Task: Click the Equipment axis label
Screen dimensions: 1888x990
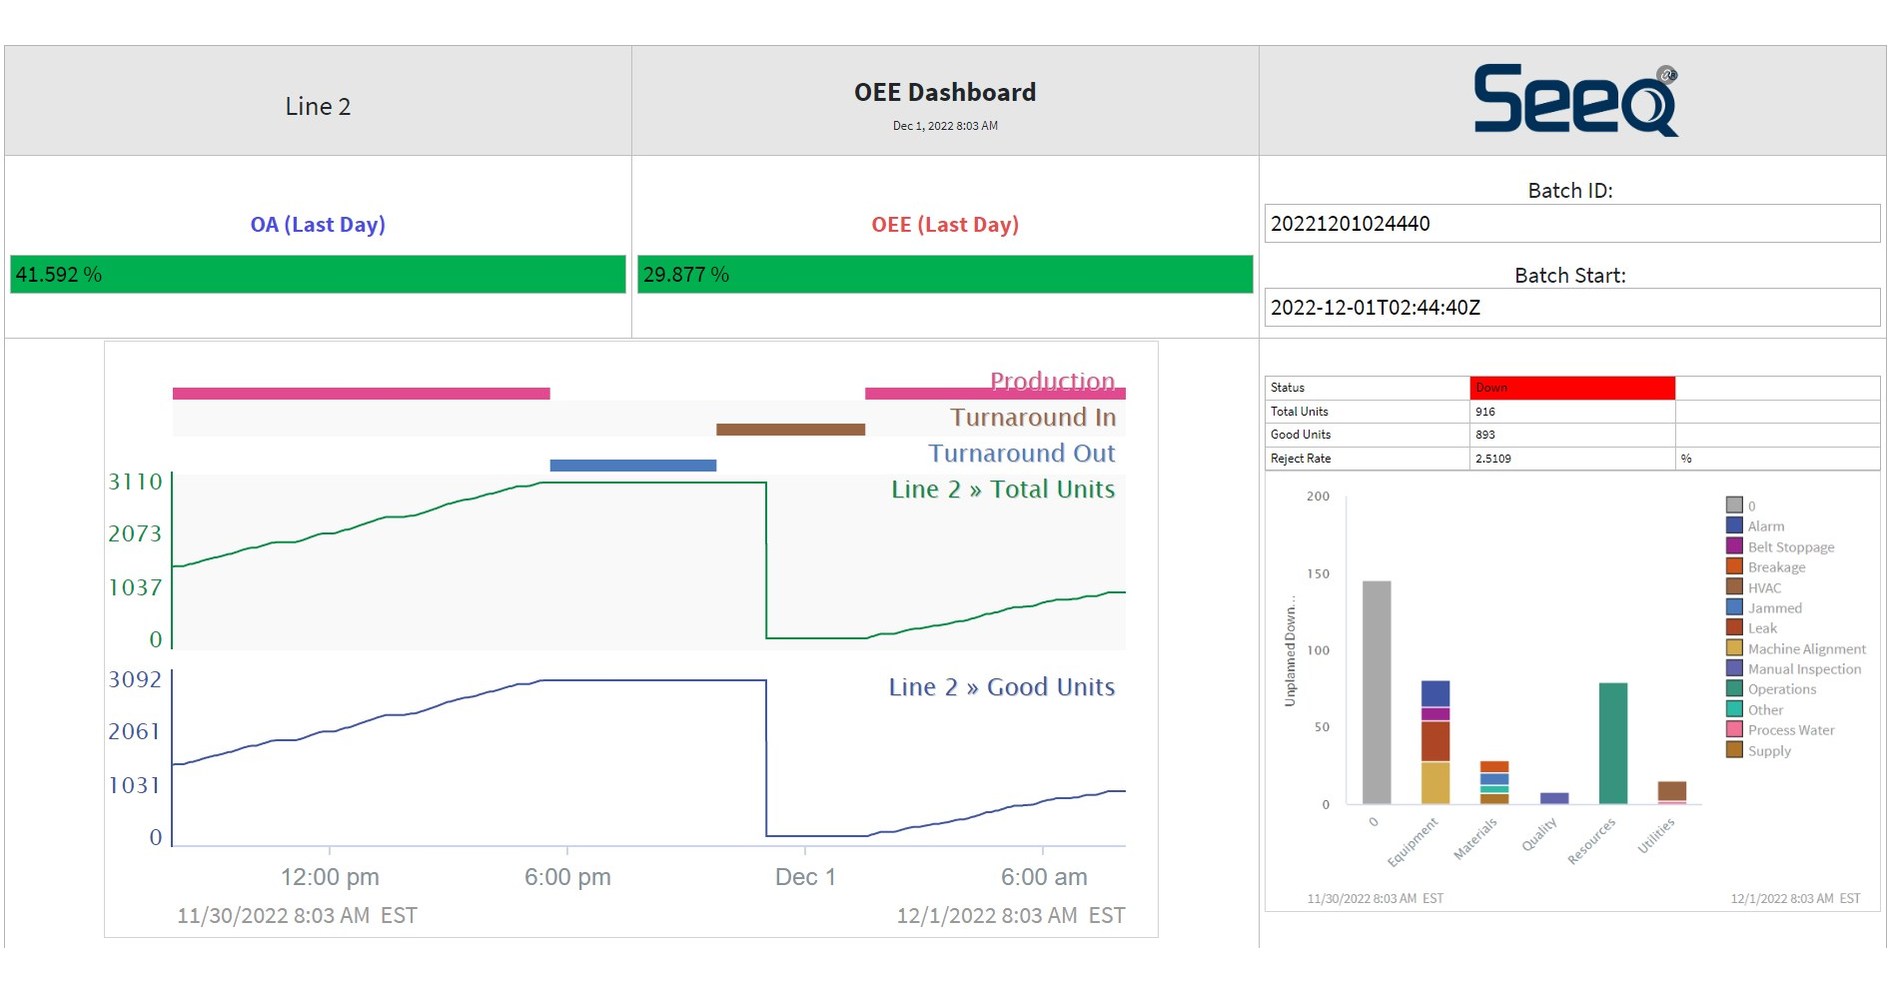Action: click(1412, 842)
